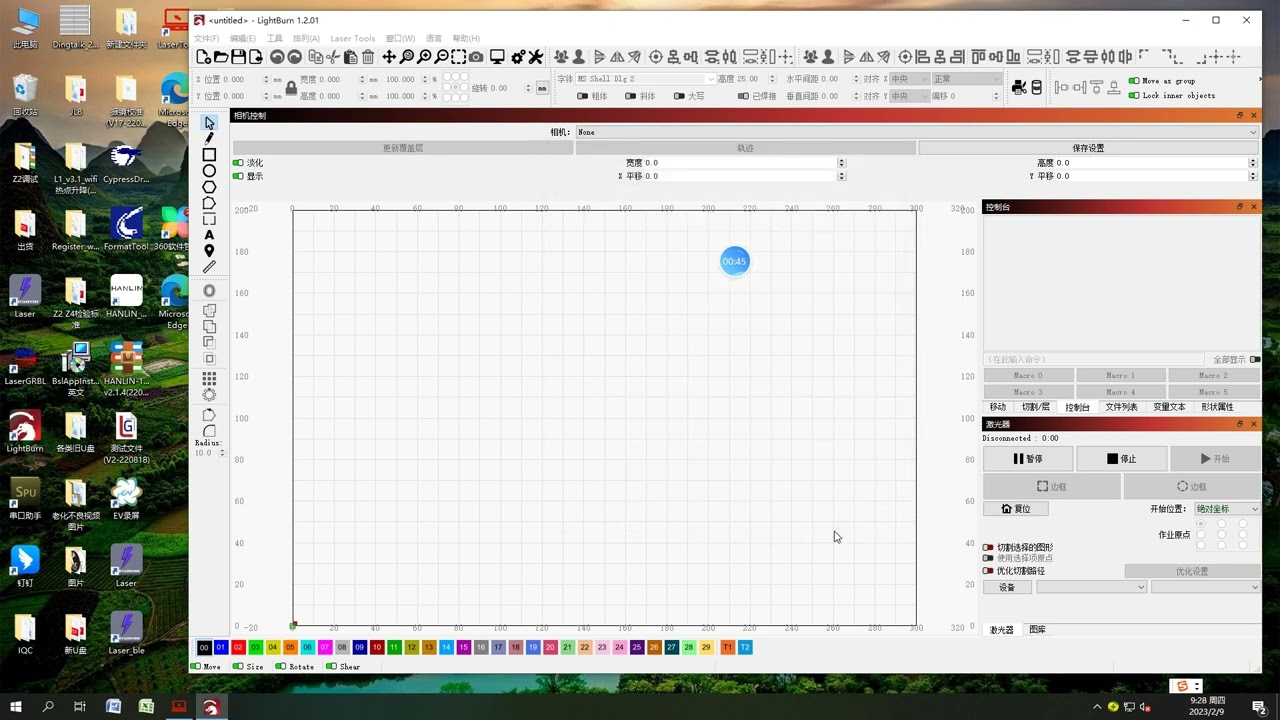Open the empty dropdown next to 设备 button
The height and width of the screenshot is (720, 1280).
pos(1091,587)
